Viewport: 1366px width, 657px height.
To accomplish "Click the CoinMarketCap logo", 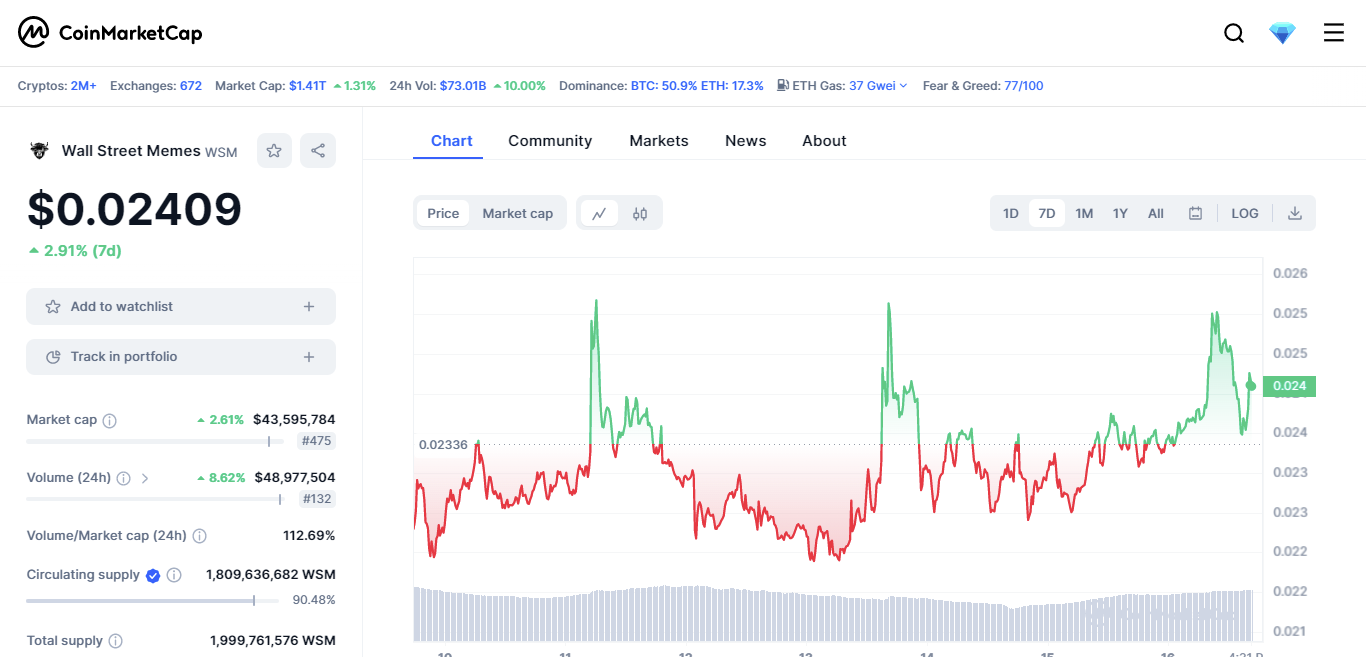I will tap(110, 33).
